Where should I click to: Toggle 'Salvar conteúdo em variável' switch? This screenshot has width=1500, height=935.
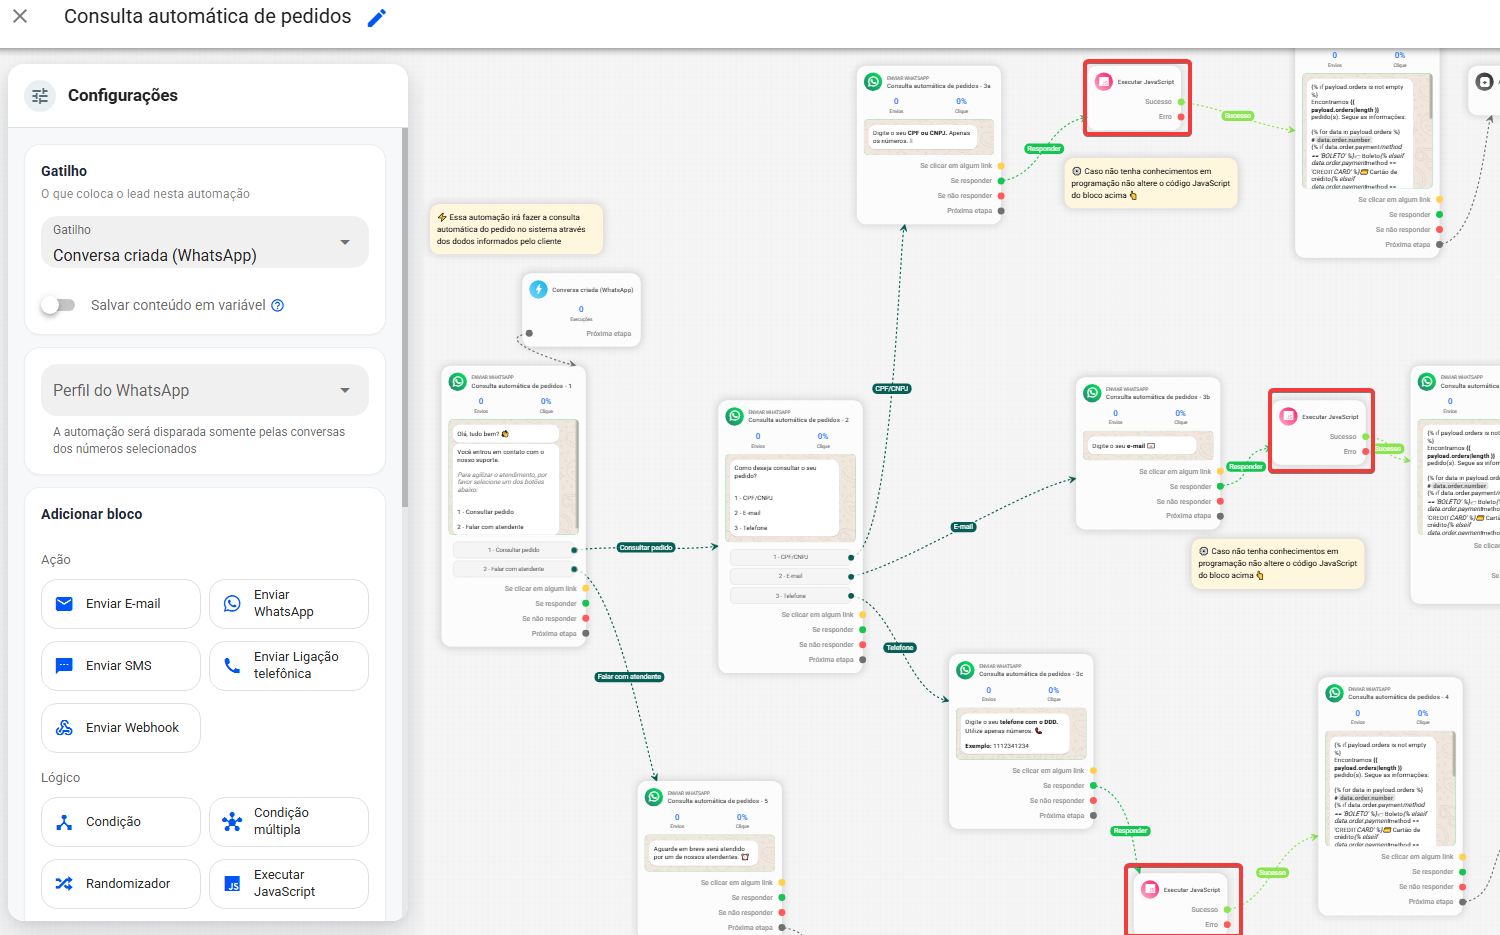58,305
